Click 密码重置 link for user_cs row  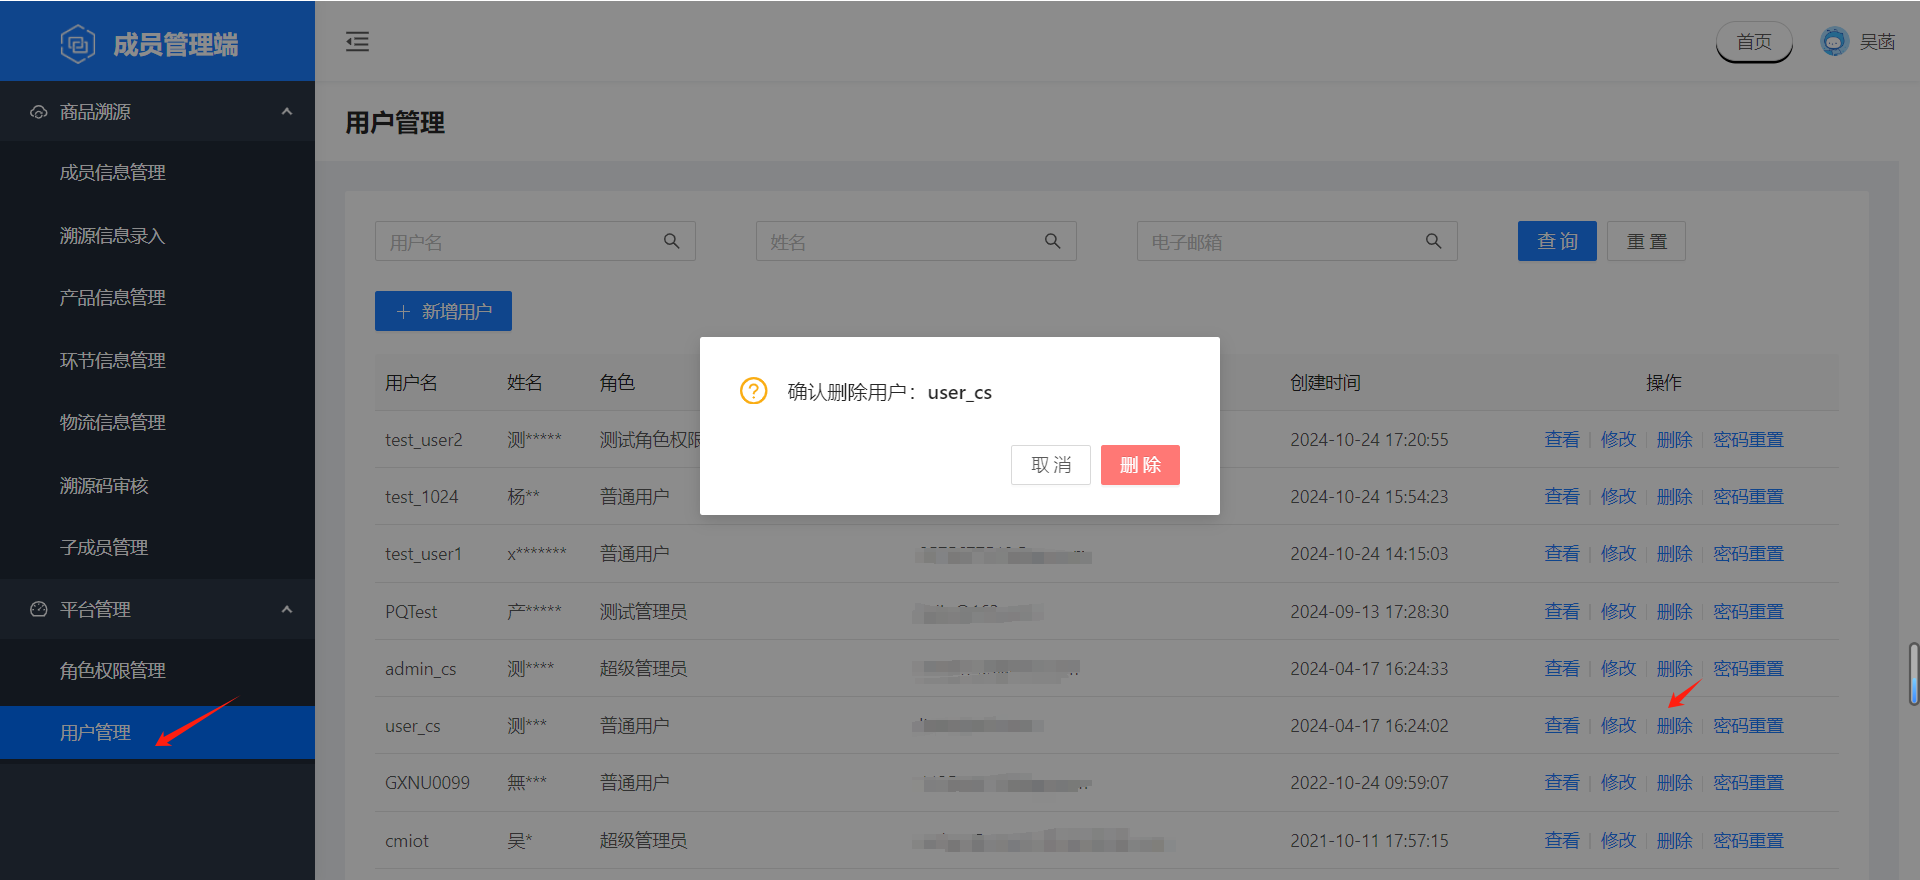pos(1748,726)
